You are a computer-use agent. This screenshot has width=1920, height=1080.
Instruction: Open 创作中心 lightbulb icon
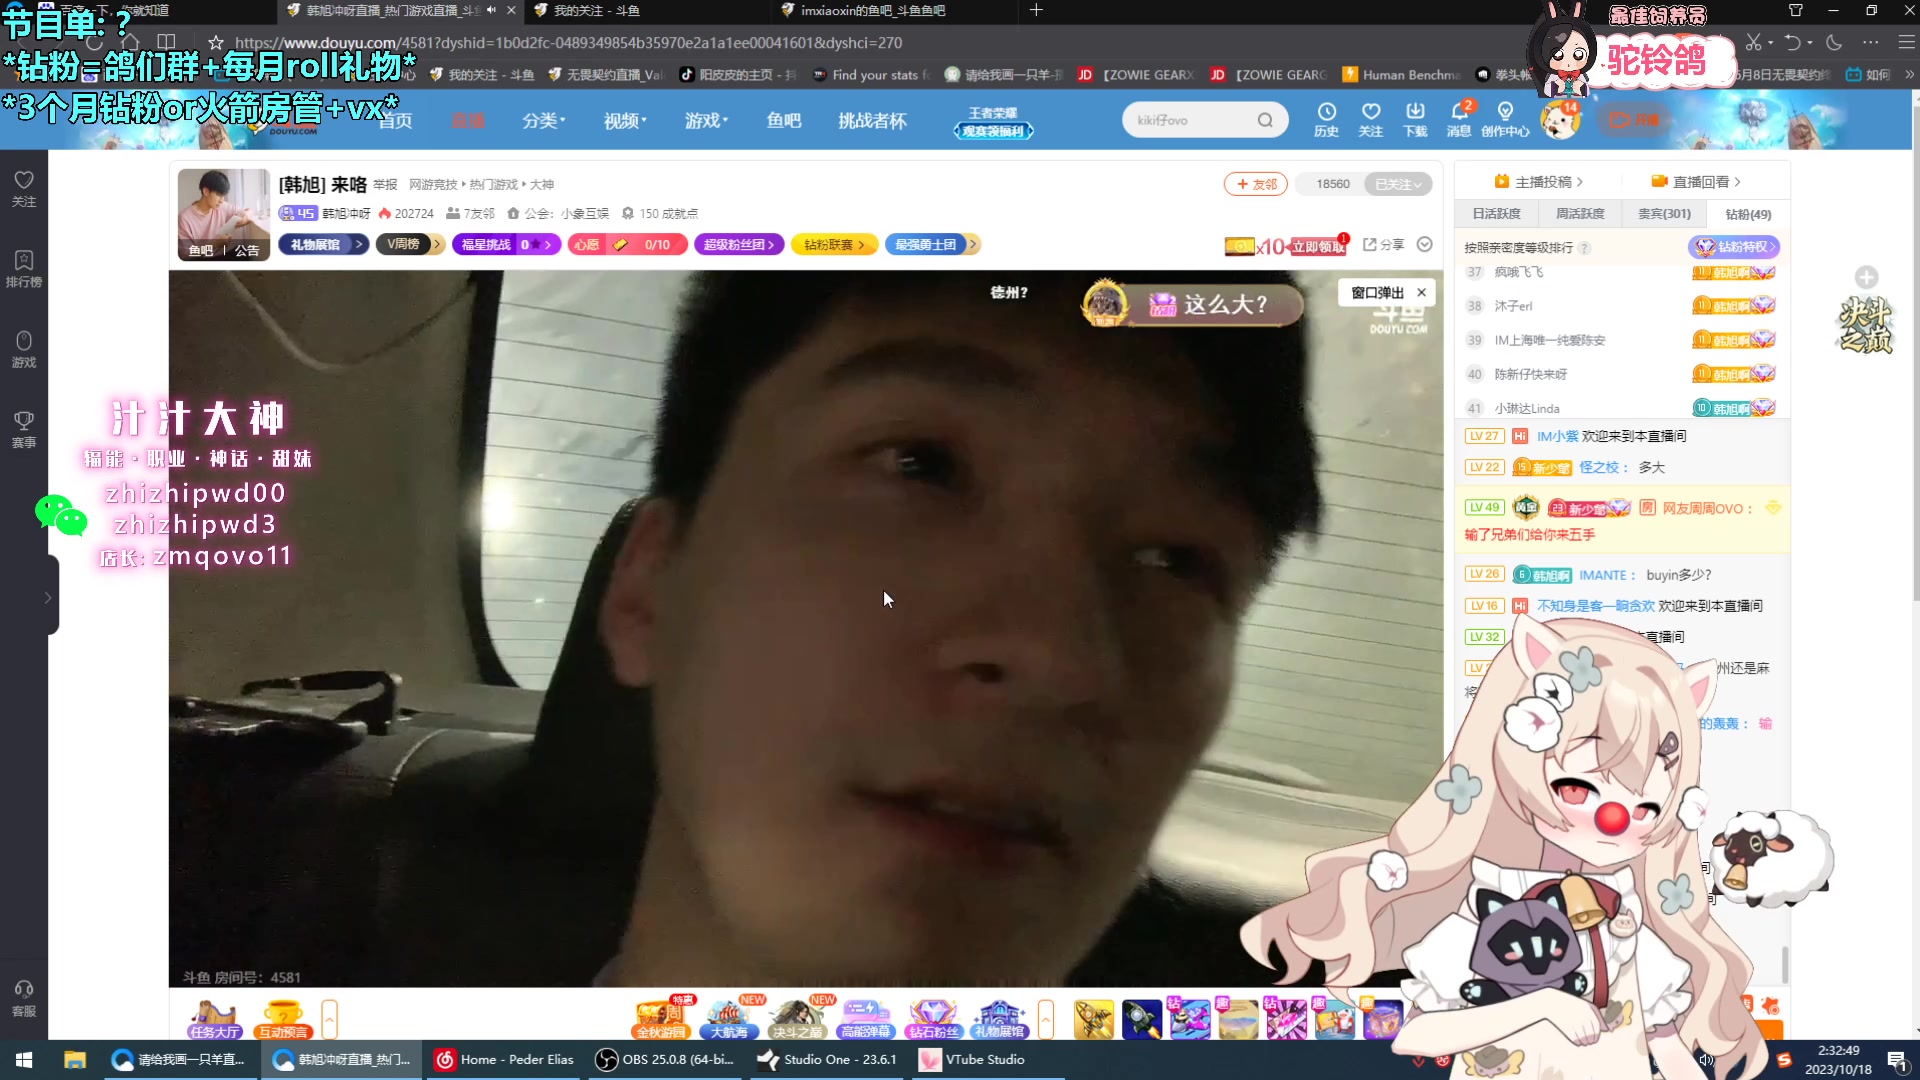pyautogui.click(x=1505, y=119)
